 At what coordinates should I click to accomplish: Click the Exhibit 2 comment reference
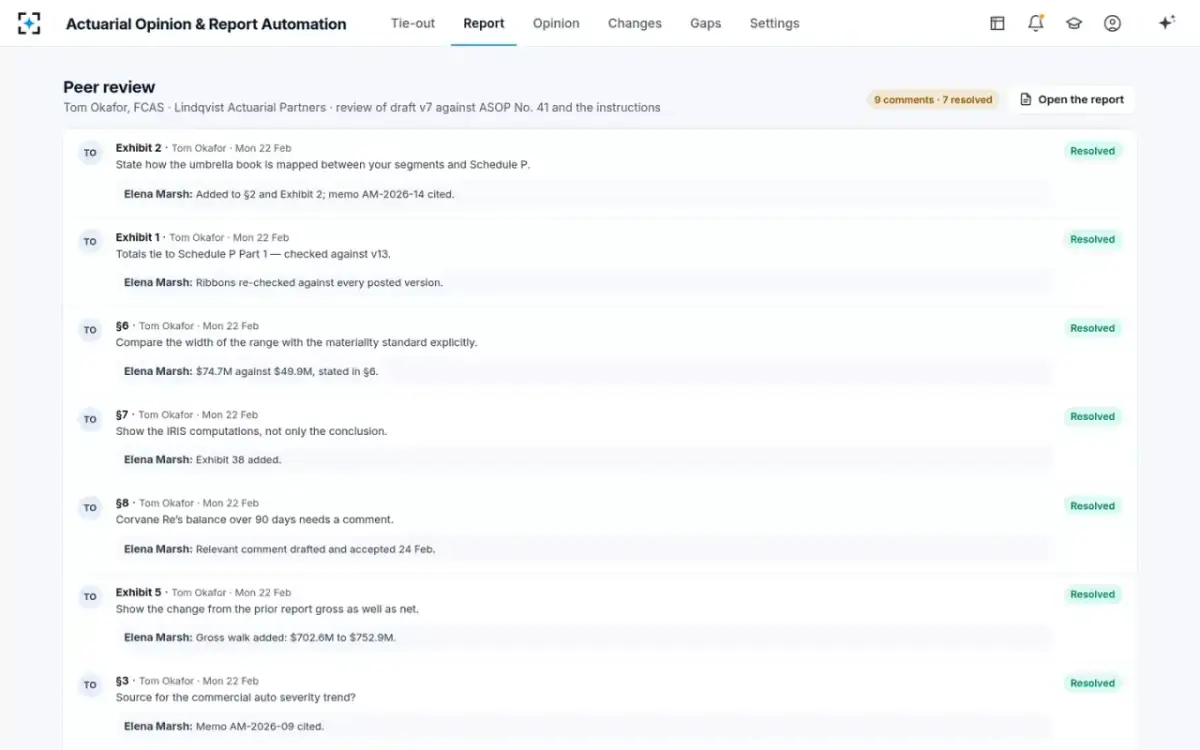(138, 148)
